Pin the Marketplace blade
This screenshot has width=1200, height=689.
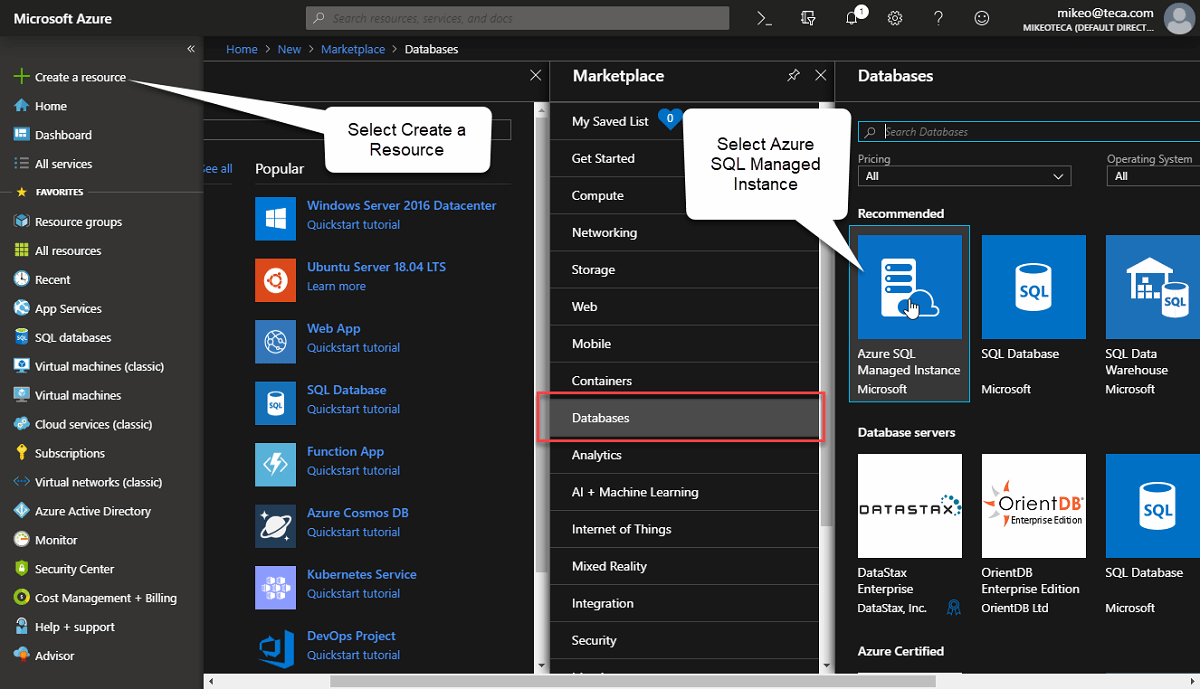tap(793, 76)
